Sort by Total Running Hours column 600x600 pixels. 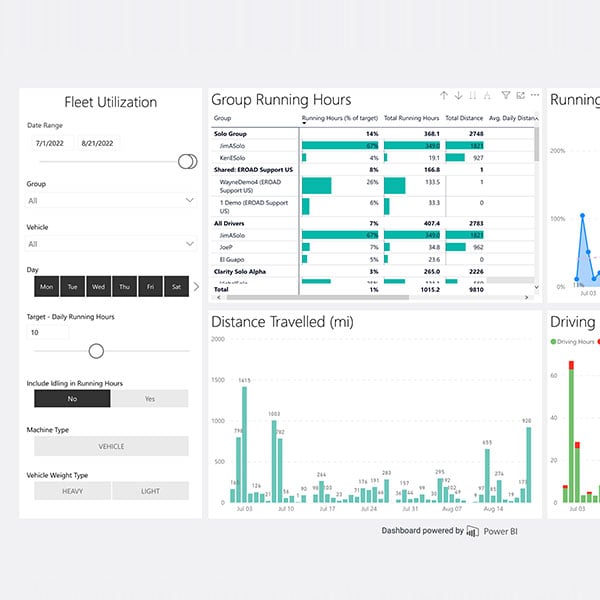pos(411,118)
